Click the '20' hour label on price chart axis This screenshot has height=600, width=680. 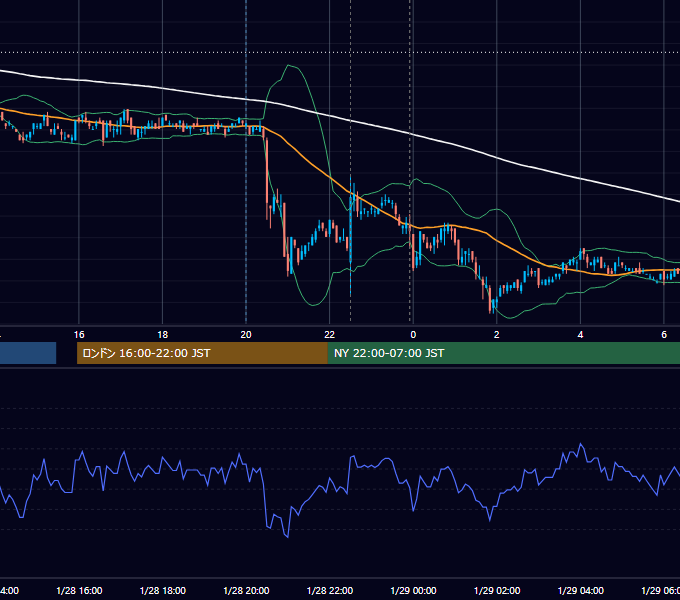[x=246, y=334]
